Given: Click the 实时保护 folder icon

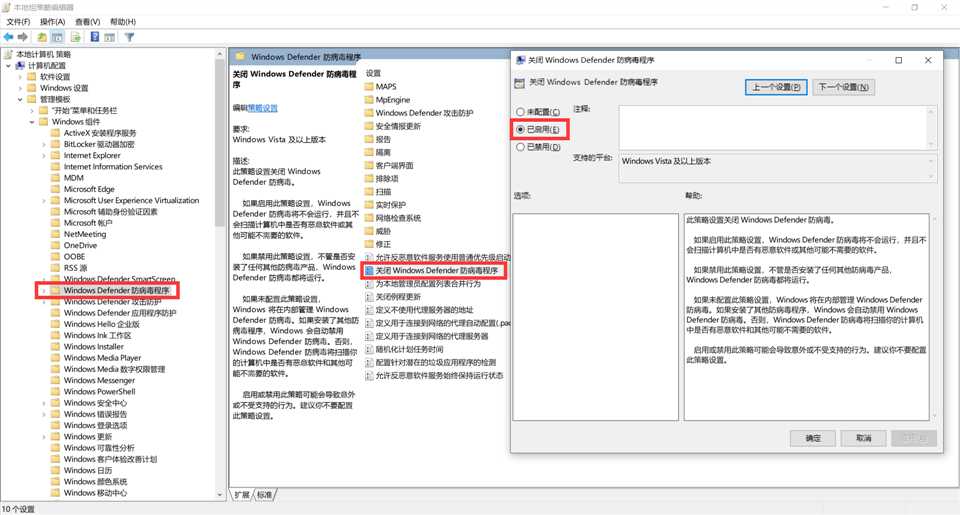Looking at the screenshot, I should click(x=369, y=205).
